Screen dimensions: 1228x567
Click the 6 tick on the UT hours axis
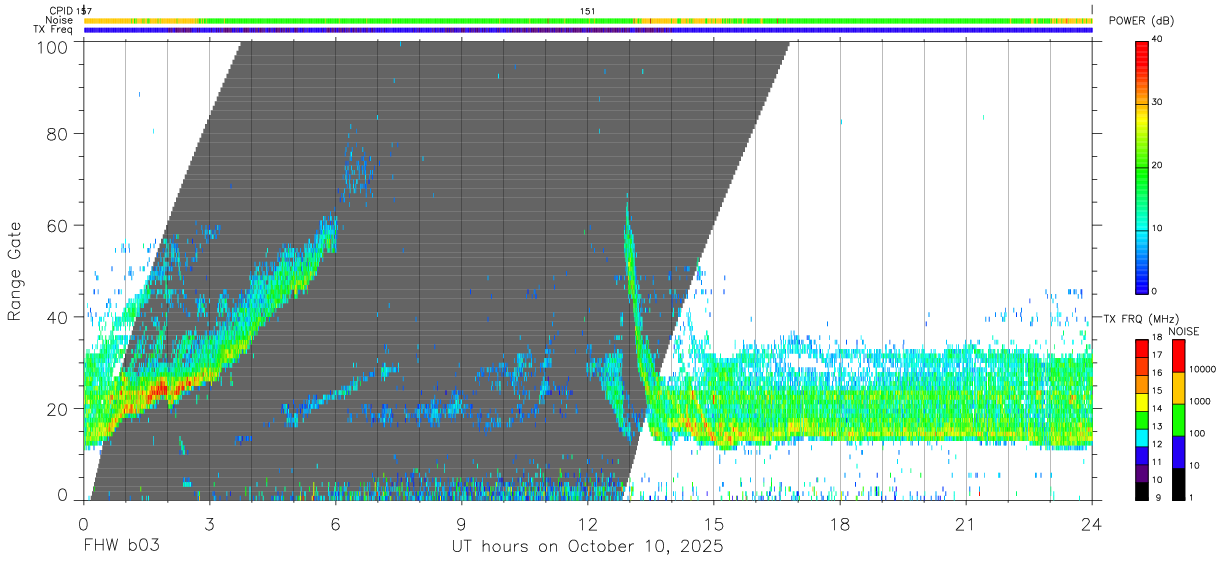[336, 523]
